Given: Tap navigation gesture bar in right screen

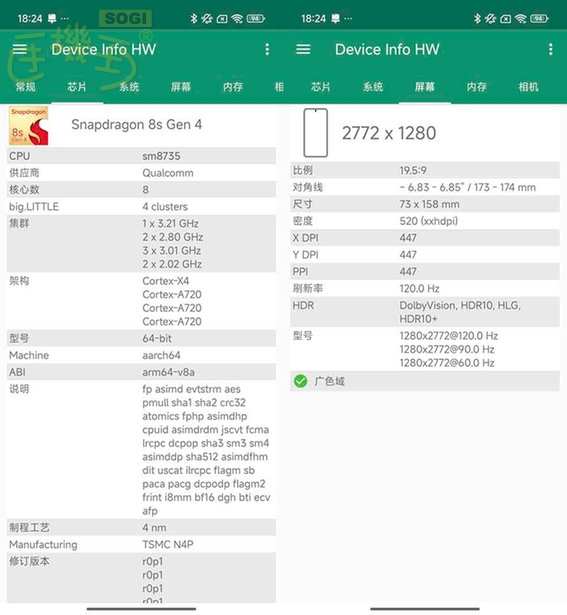Looking at the screenshot, I should 425,609.
